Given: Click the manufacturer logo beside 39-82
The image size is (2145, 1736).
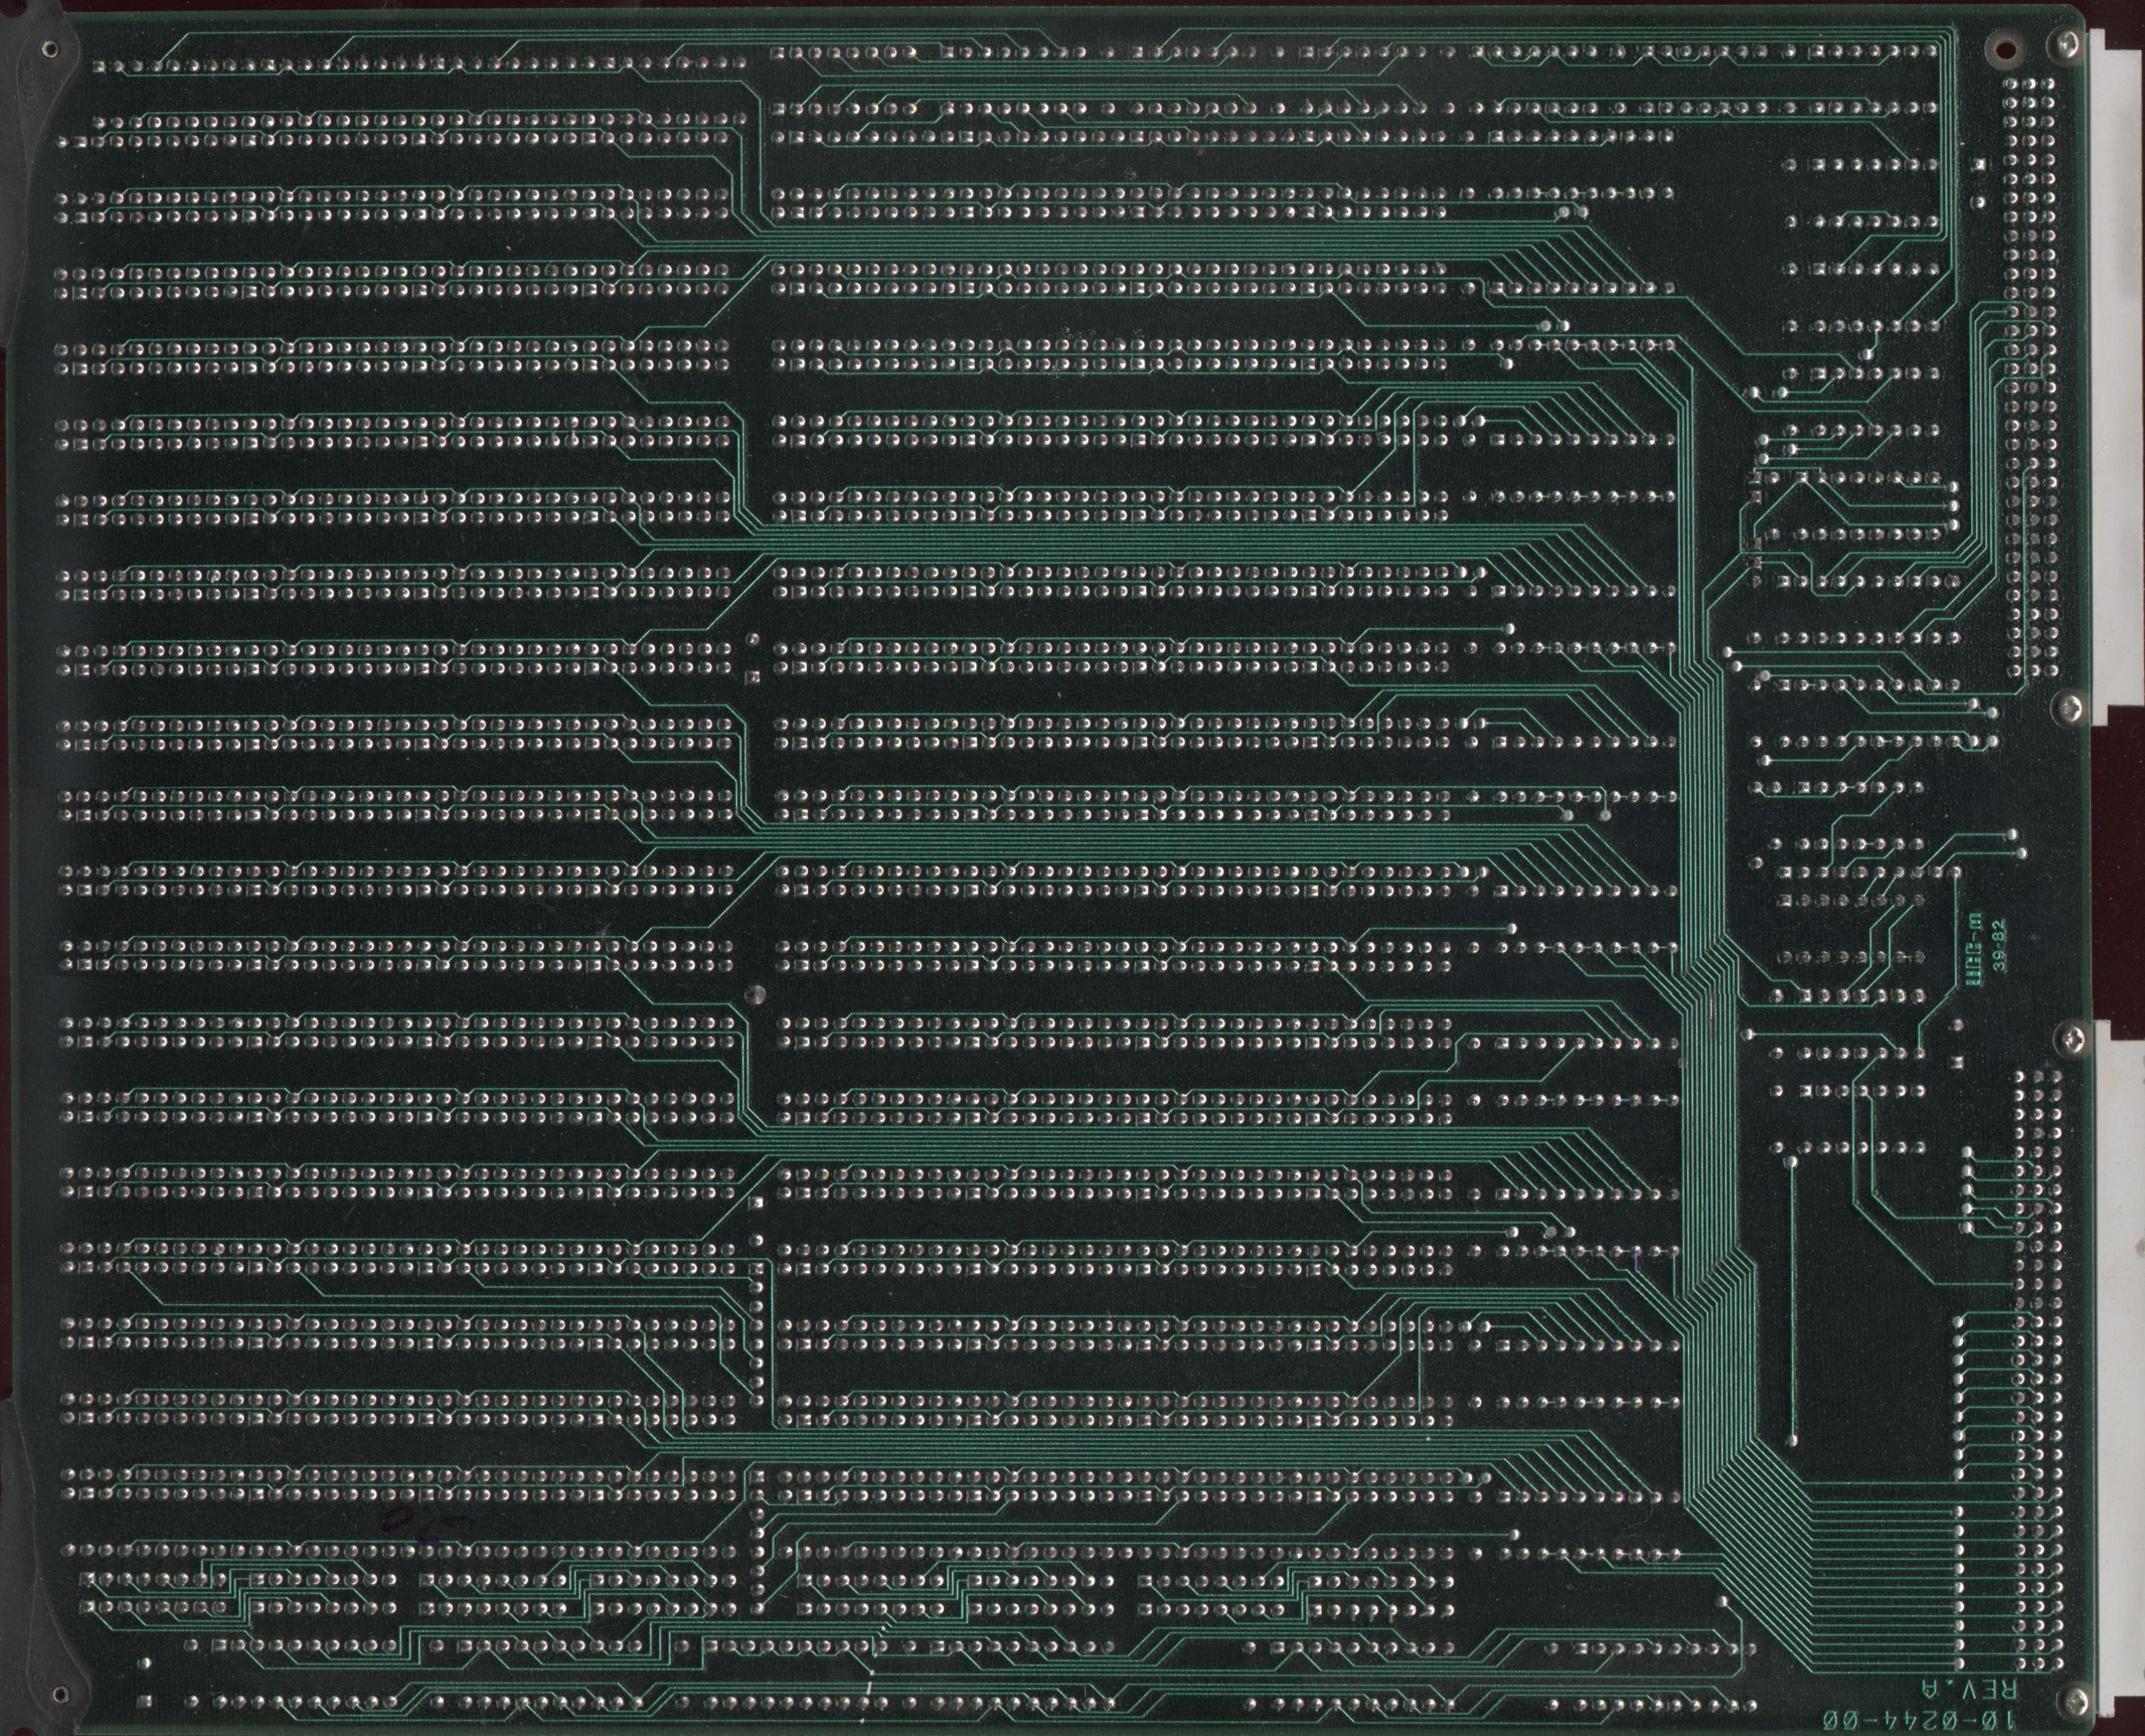Looking at the screenshot, I should tap(1973, 948).
